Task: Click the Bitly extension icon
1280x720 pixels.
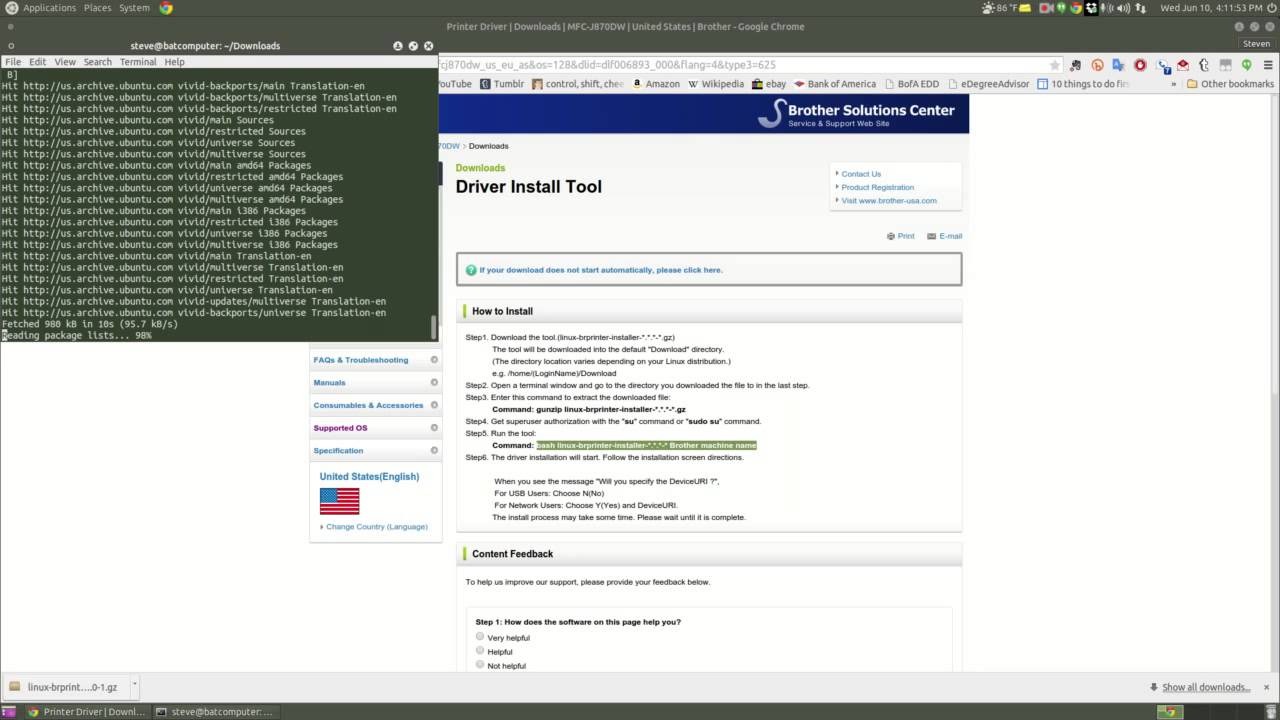Action: click(x=1097, y=65)
